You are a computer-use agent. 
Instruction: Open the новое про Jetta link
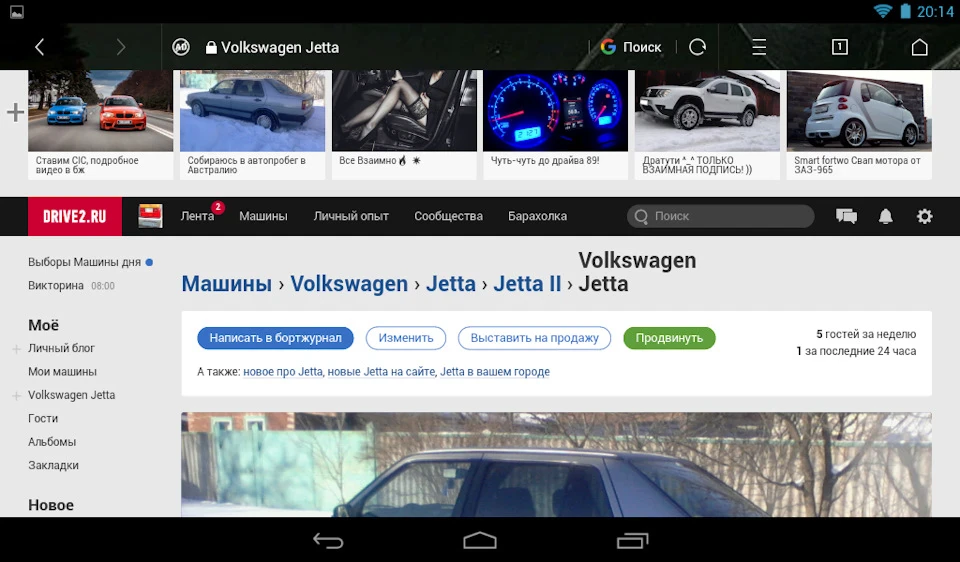click(283, 372)
